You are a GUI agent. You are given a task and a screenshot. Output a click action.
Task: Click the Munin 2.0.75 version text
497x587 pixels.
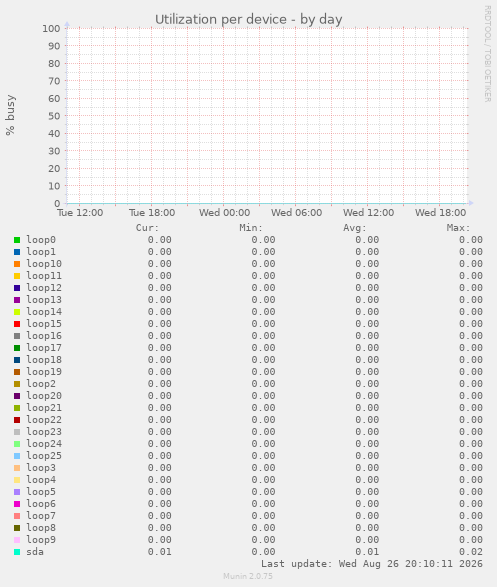[x=248, y=576]
